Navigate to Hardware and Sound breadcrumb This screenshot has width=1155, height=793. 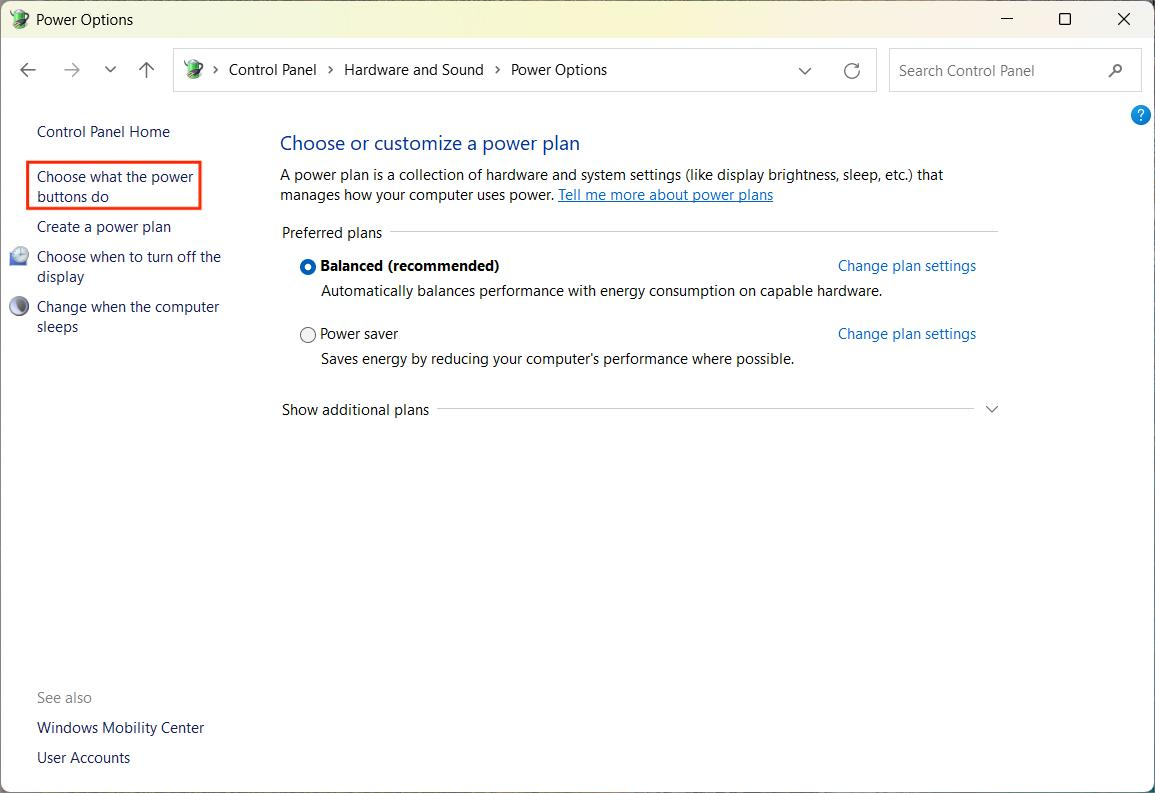tap(413, 69)
